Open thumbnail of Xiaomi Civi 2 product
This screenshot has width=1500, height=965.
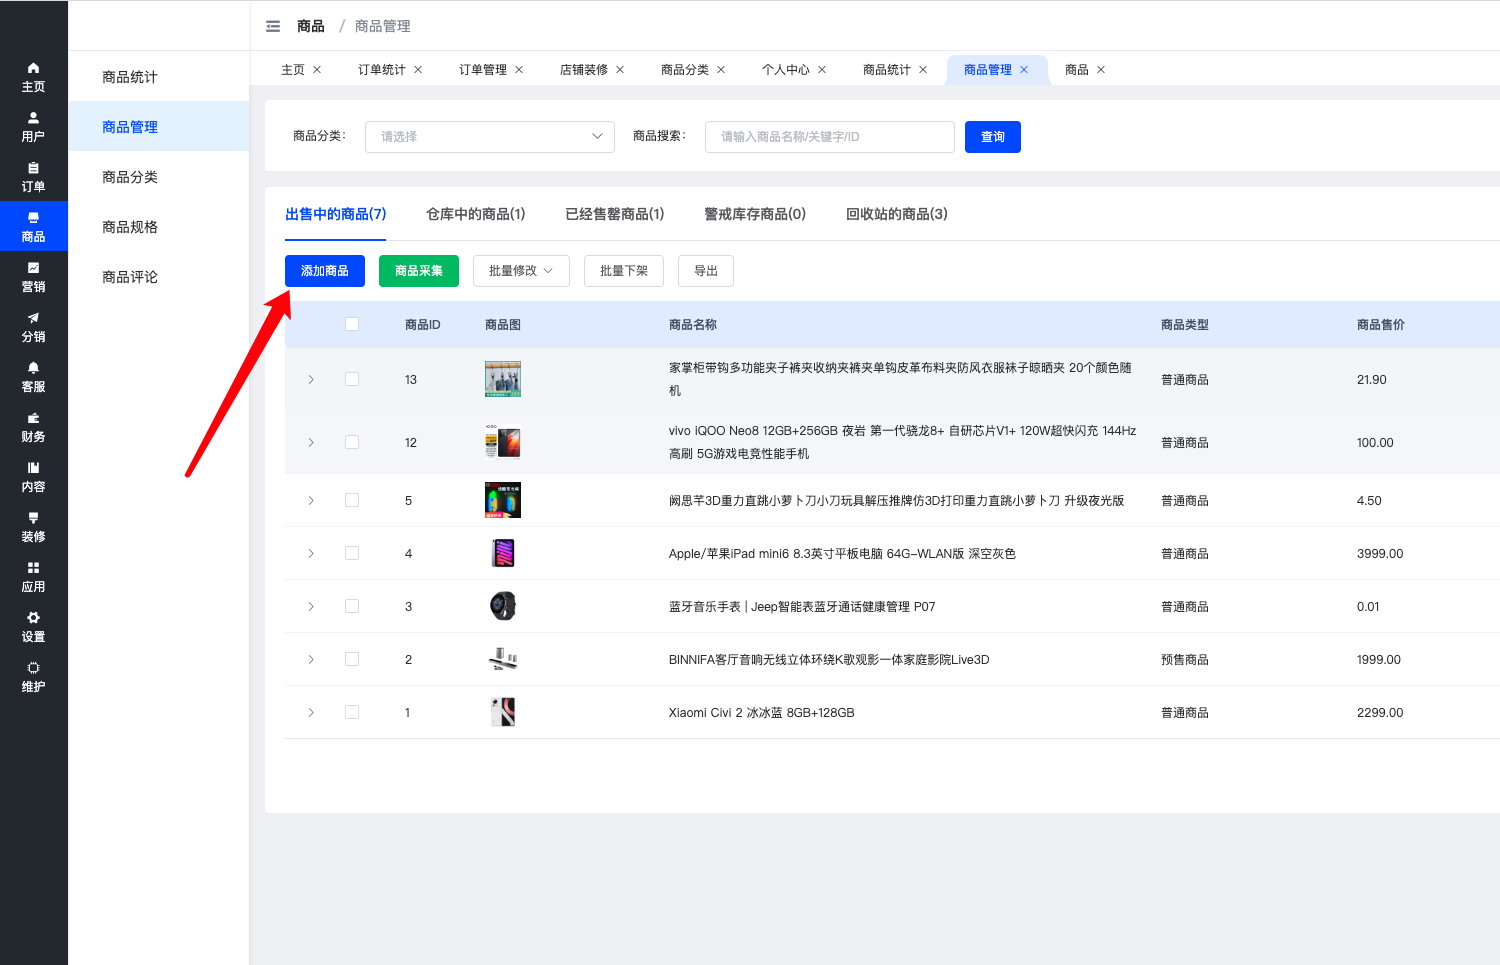click(503, 712)
